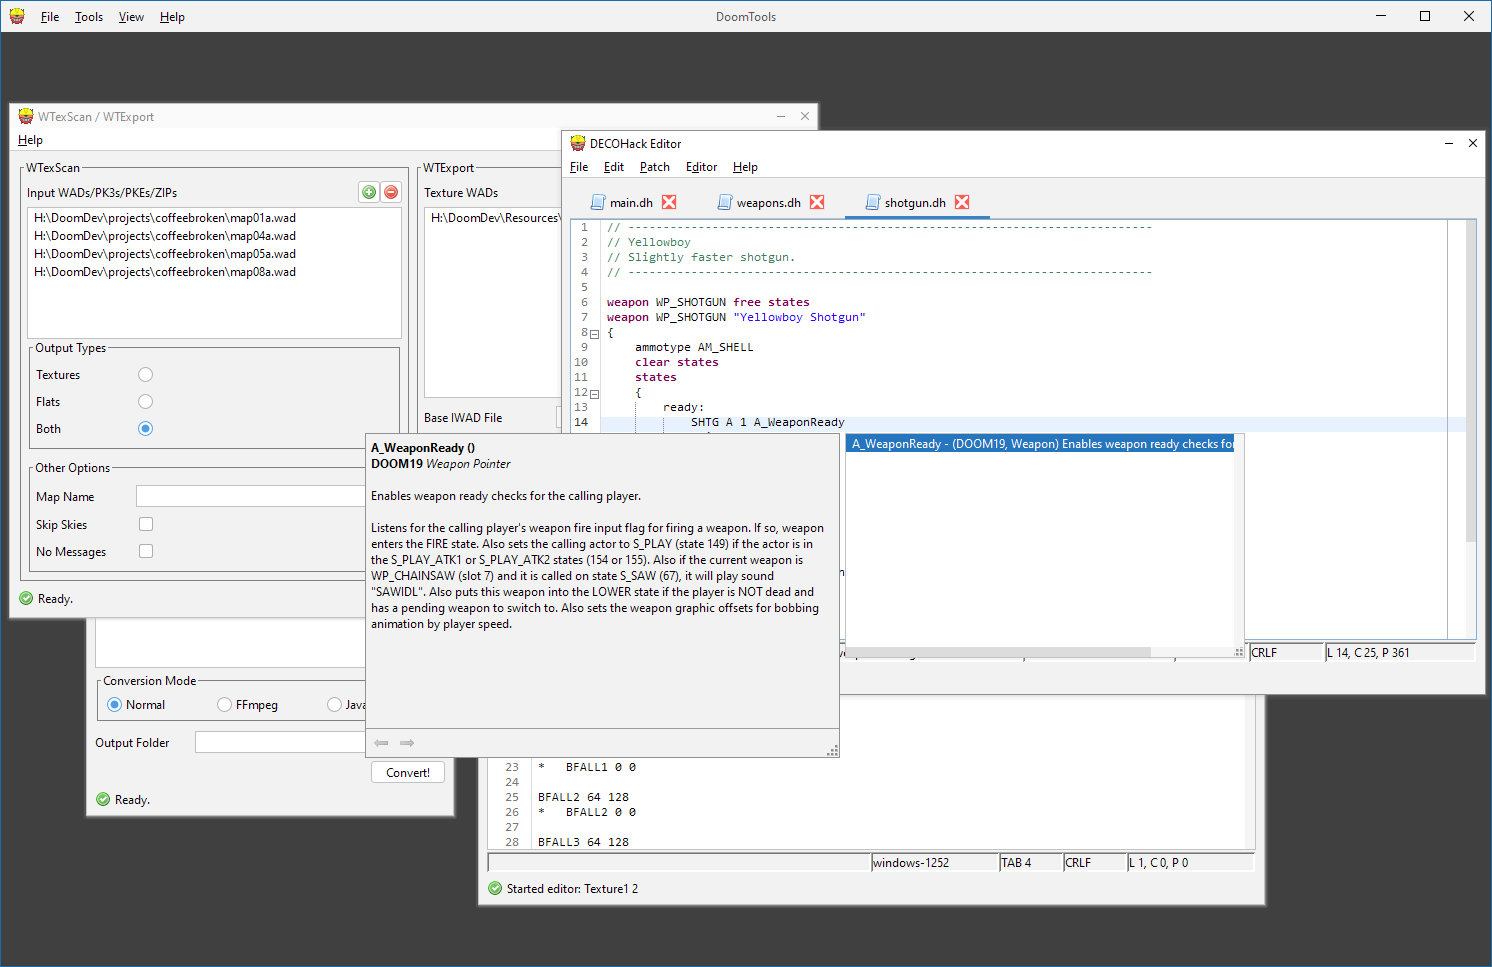Close the main.dh tab with red X
The width and height of the screenshot is (1492, 967).
coord(669,202)
